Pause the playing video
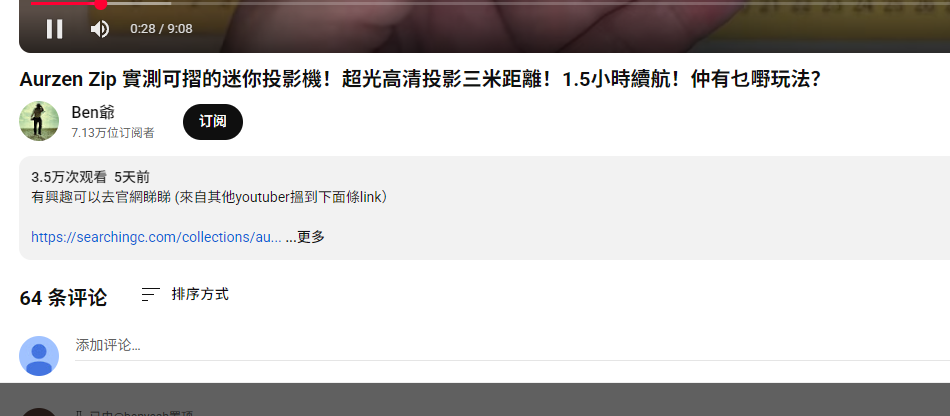Screen dimensions: 950x416 click(x=55, y=28)
